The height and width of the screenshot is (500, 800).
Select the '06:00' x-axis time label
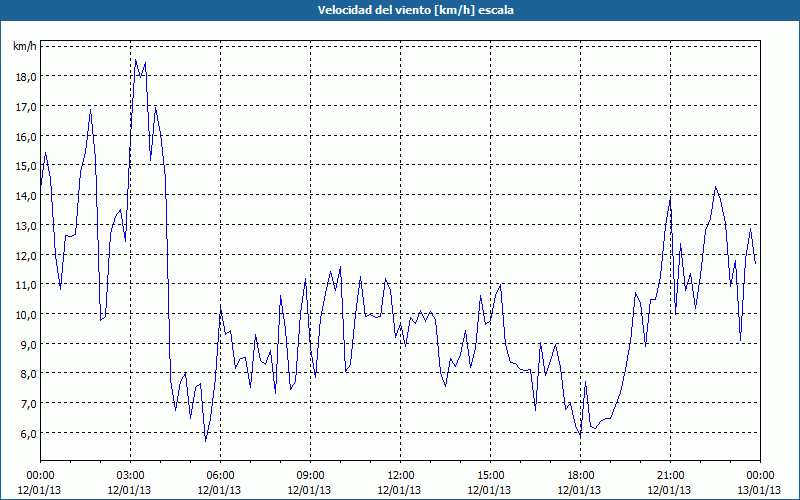[220, 476]
